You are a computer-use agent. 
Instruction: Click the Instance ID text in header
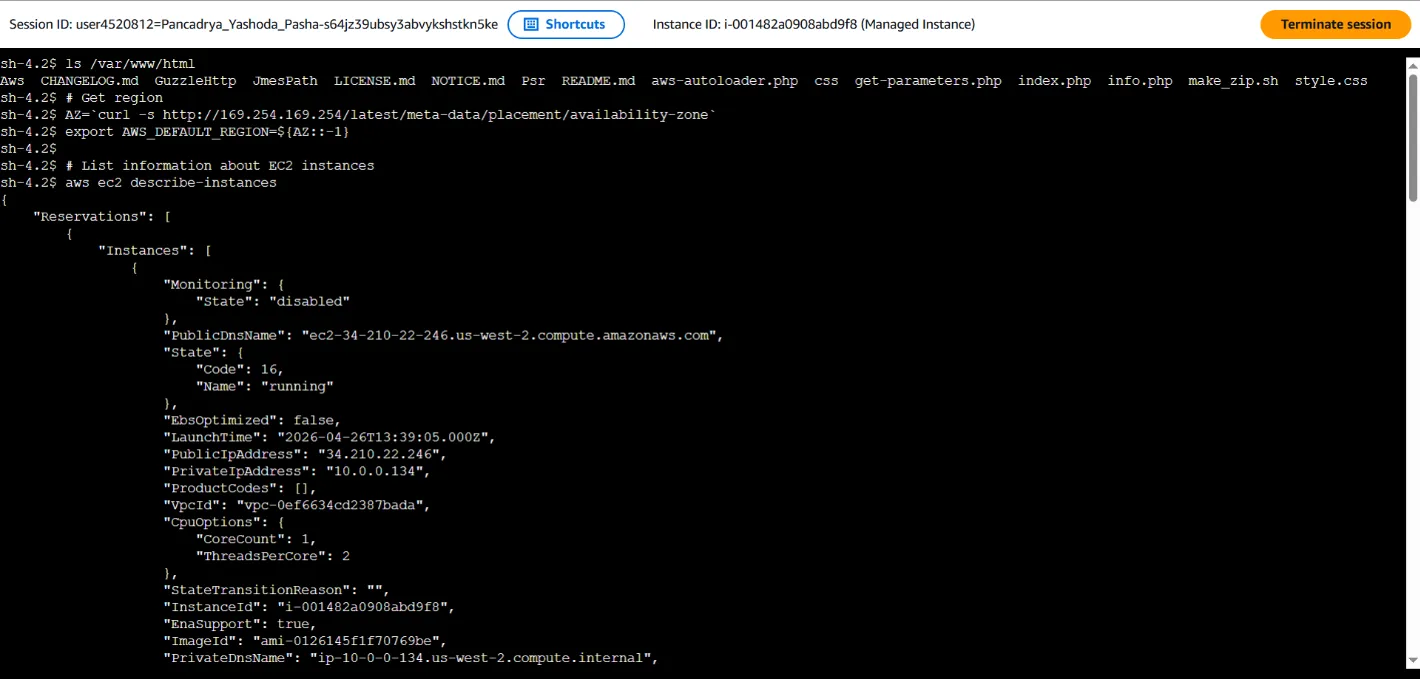tap(814, 24)
